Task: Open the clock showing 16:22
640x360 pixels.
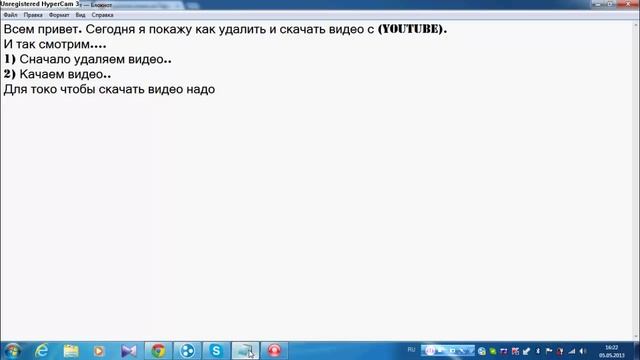Action: click(x=611, y=351)
